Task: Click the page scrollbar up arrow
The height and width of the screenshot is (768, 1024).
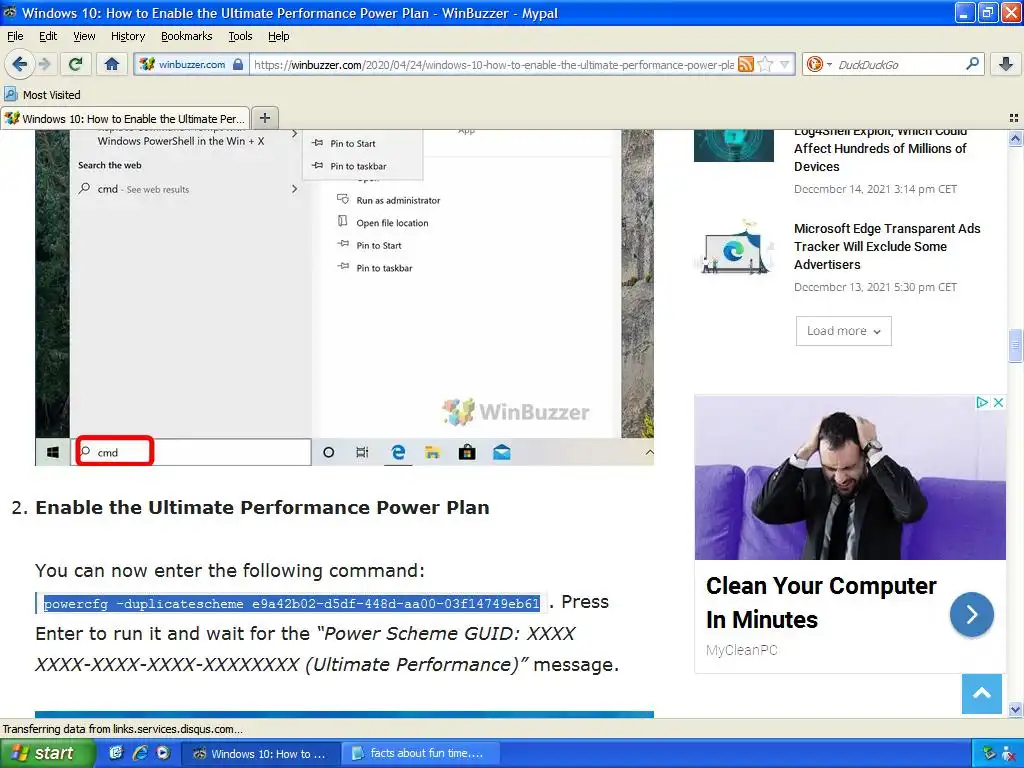Action: coord(1015,138)
